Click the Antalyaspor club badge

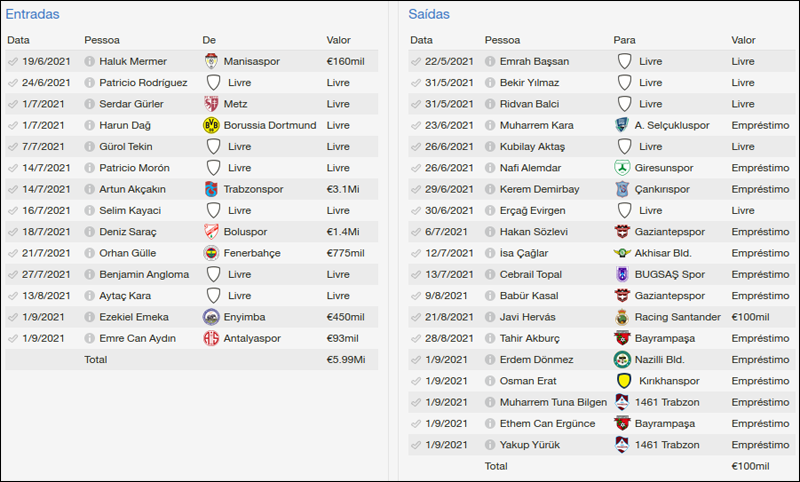[211, 338]
